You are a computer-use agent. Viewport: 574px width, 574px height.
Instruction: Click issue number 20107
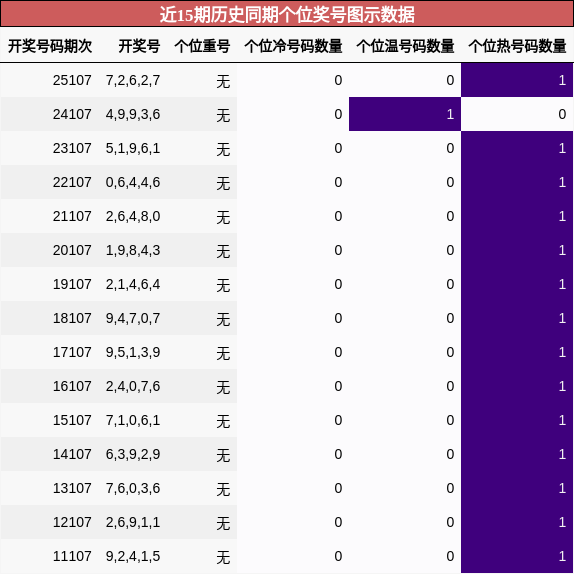[x=72, y=250]
